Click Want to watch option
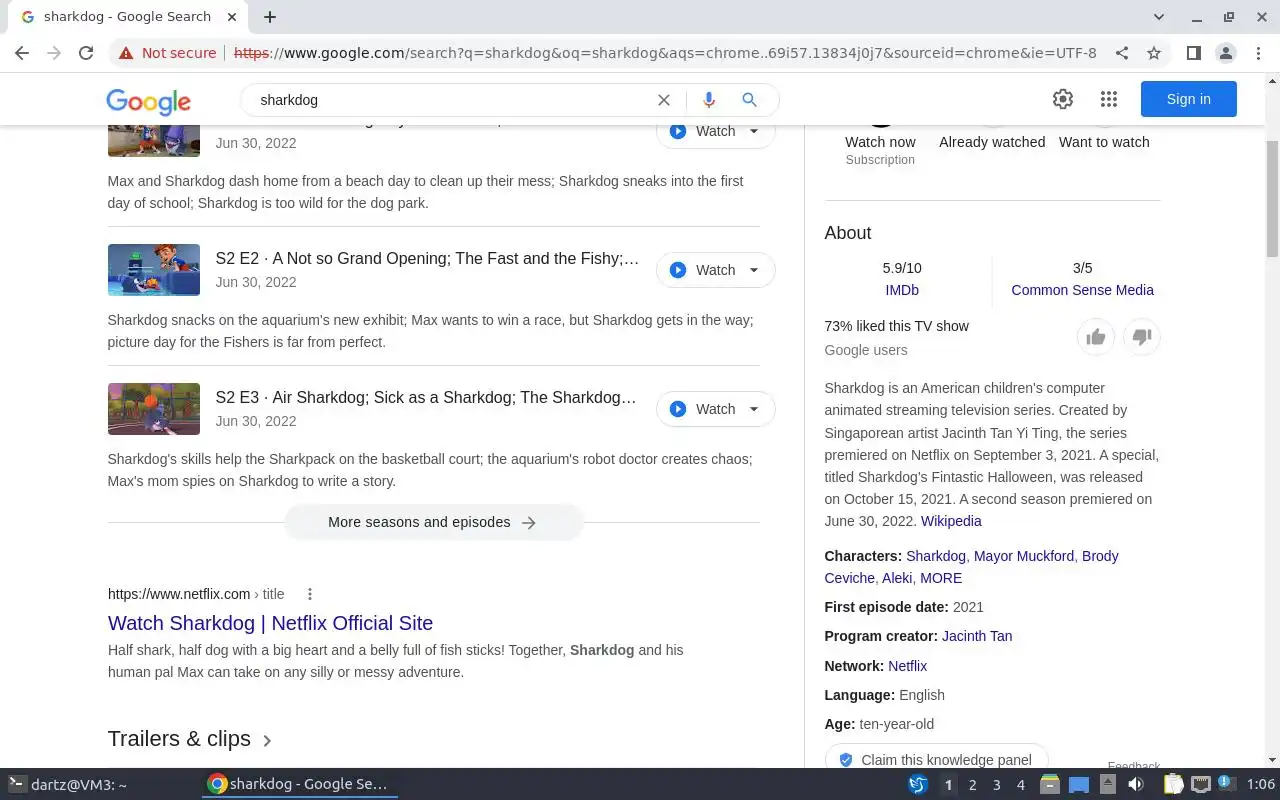The height and width of the screenshot is (800, 1280). click(1104, 142)
